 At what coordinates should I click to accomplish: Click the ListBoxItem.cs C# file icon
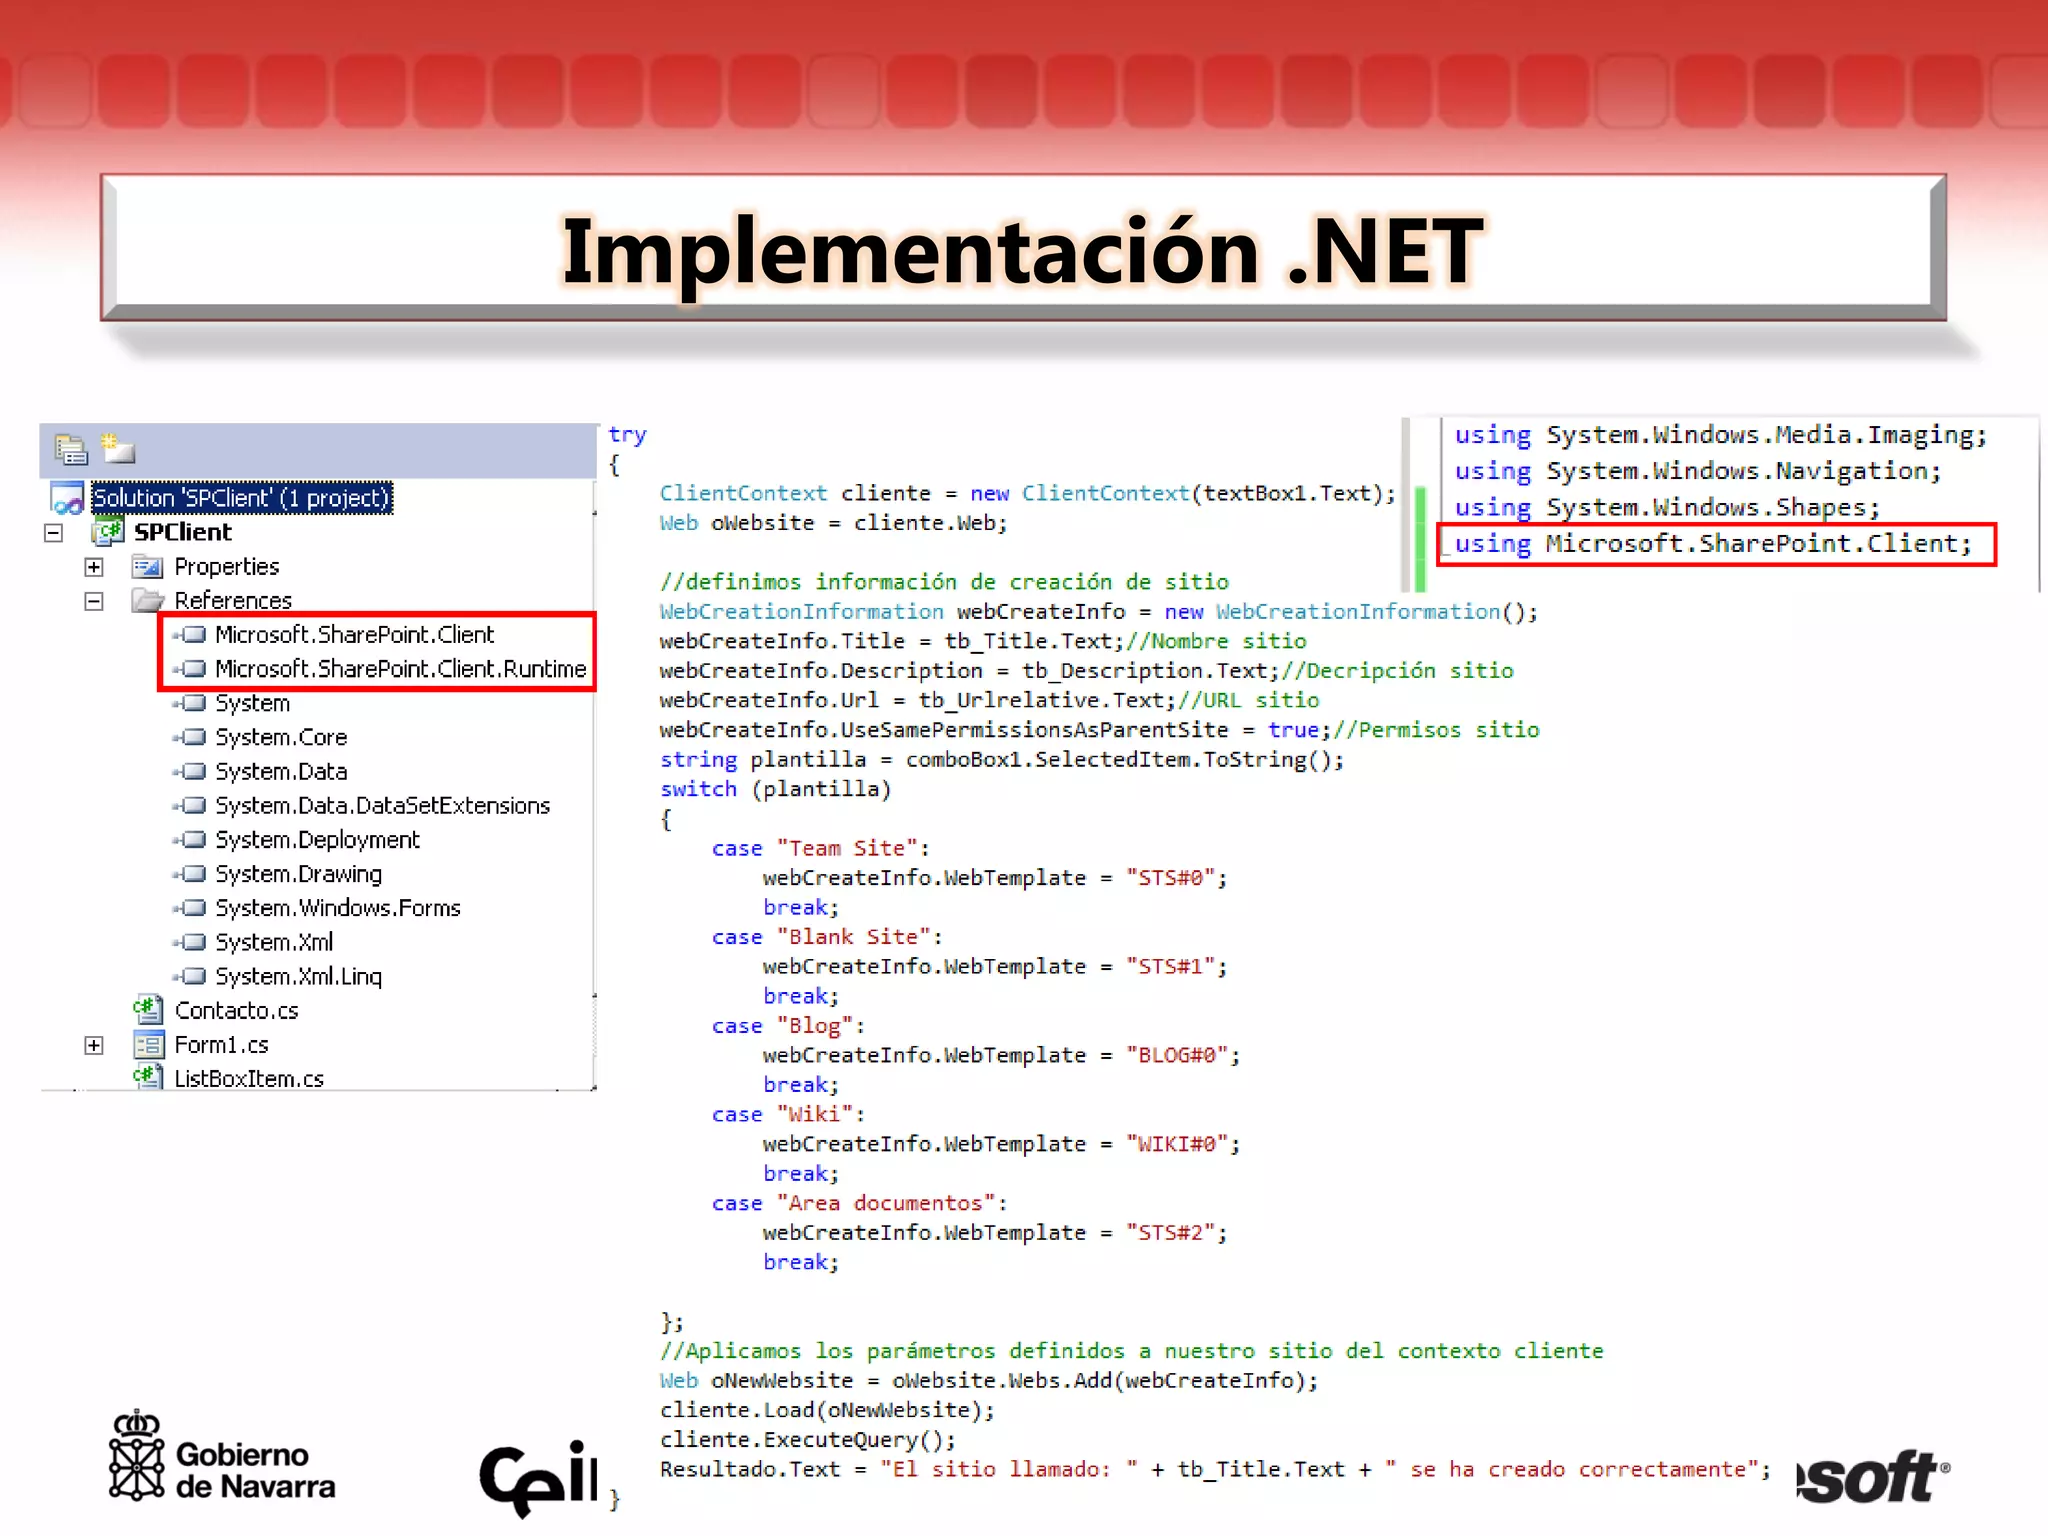[148, 1077]
